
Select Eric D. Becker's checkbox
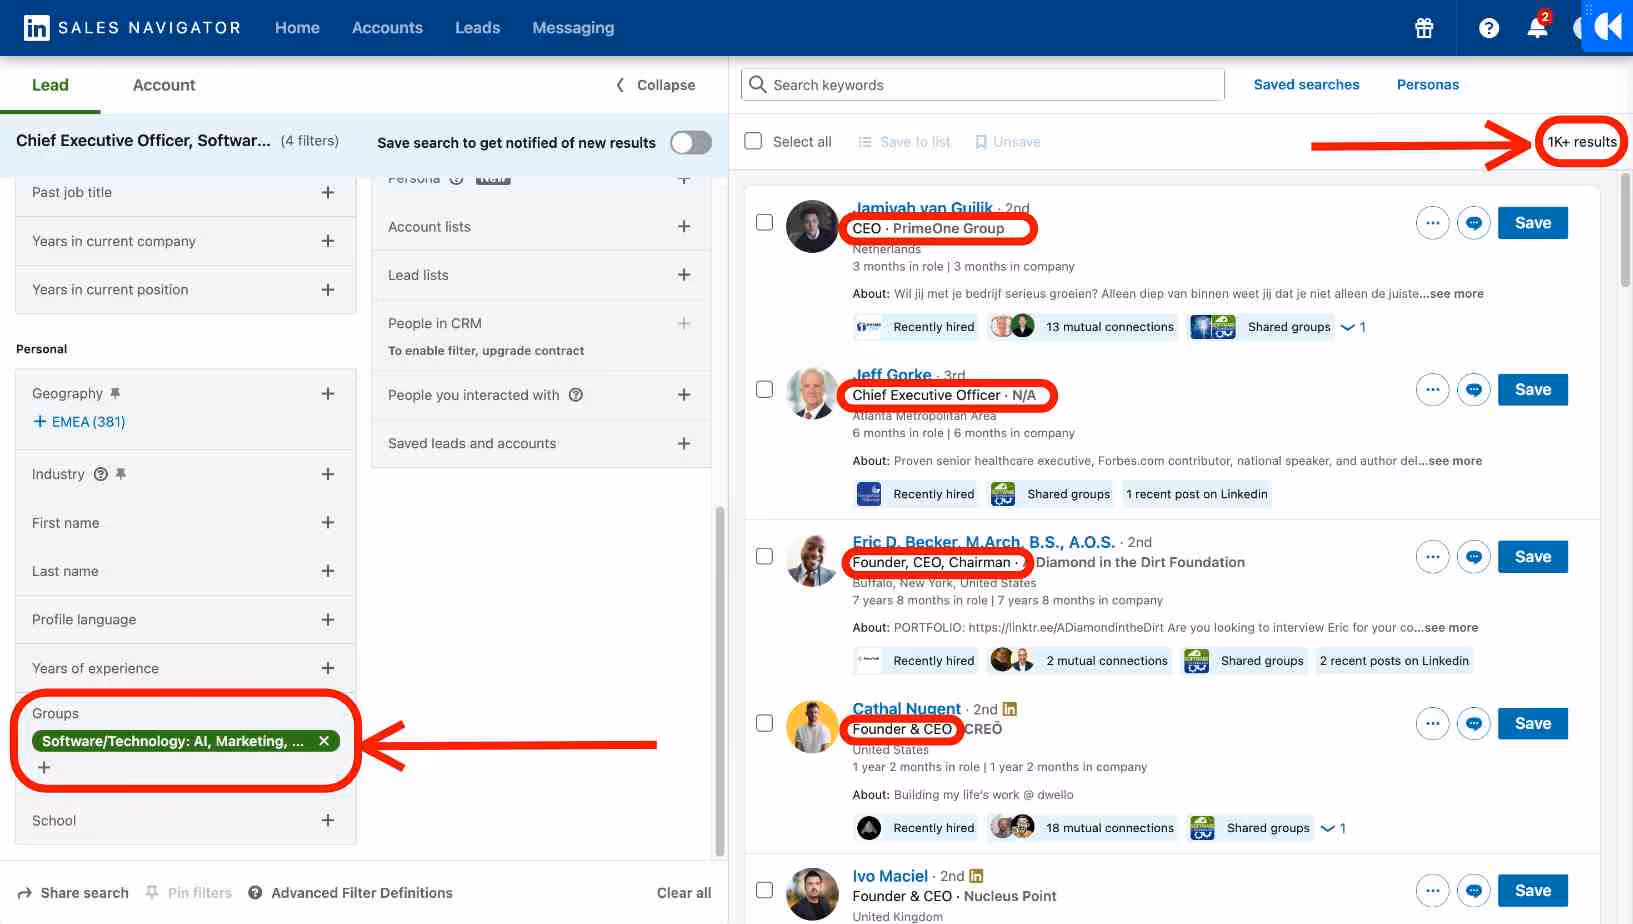point(764,556)
